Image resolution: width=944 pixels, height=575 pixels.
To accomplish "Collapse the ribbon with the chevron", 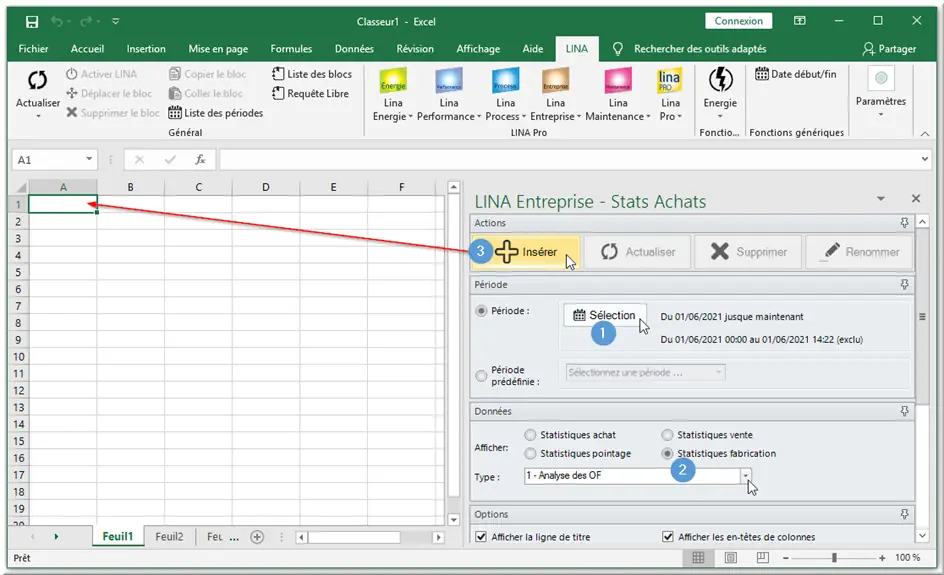I will pos(925,133).
